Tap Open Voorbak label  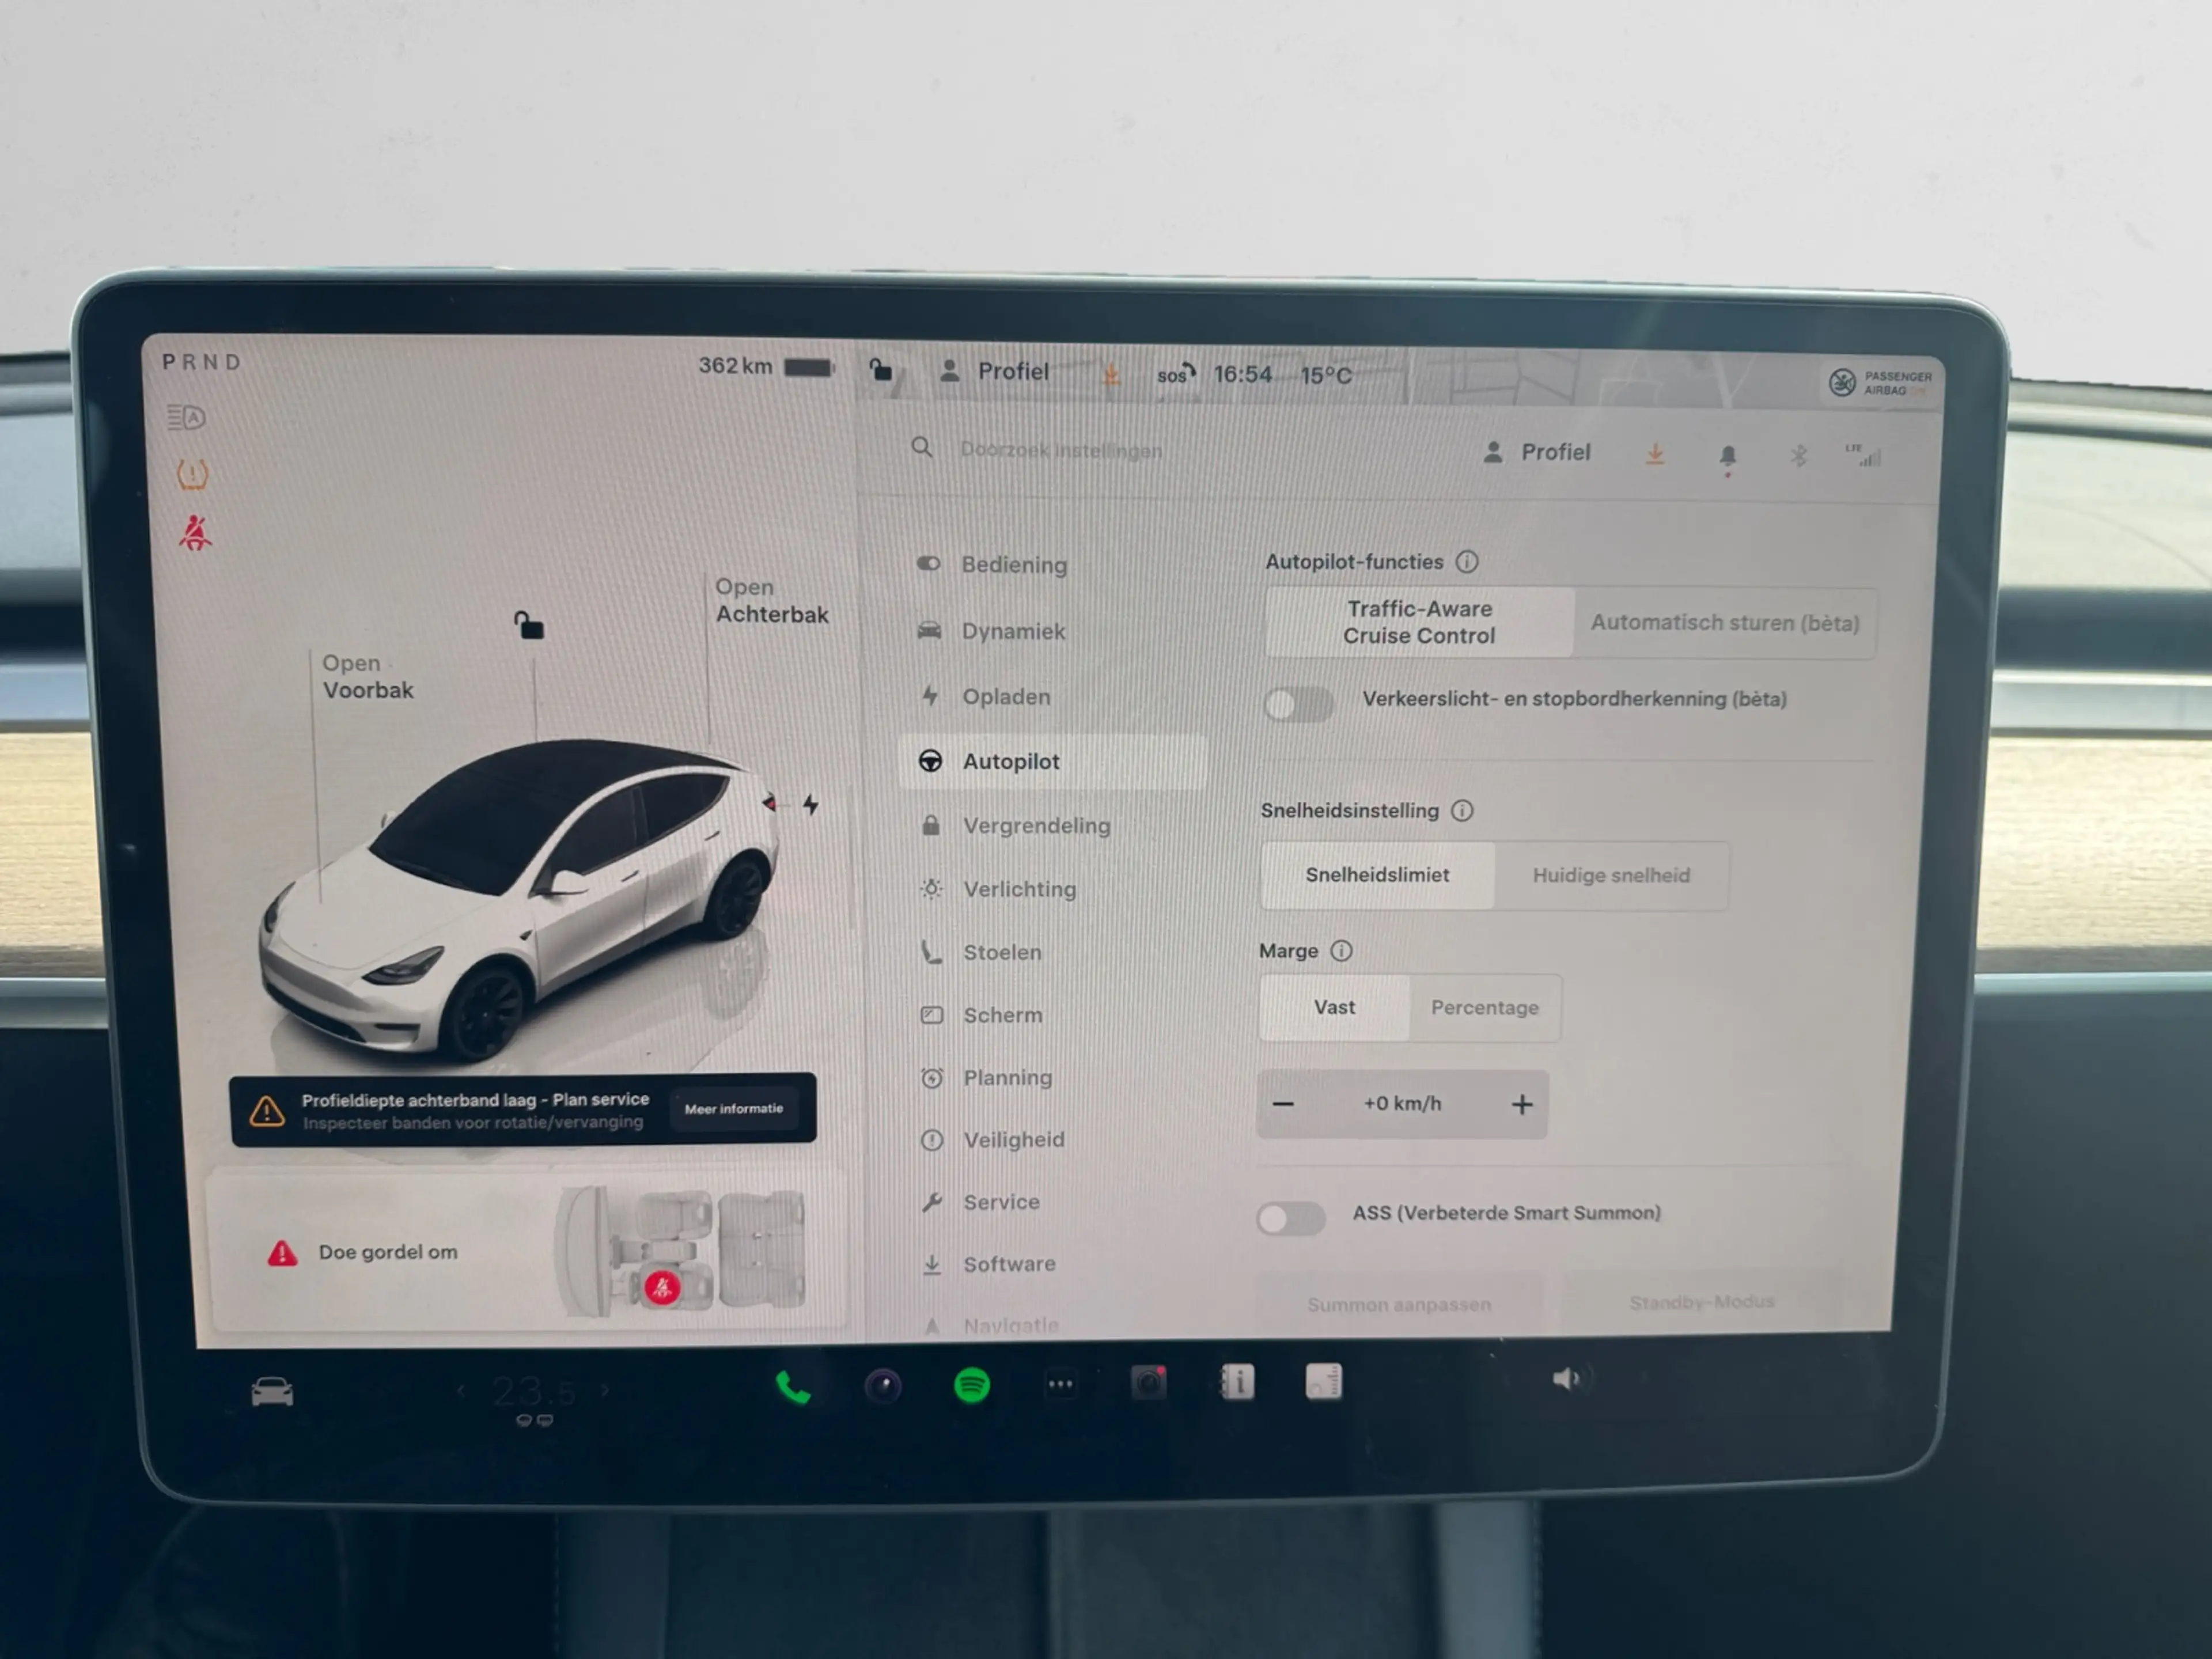[x=367, y=677]
